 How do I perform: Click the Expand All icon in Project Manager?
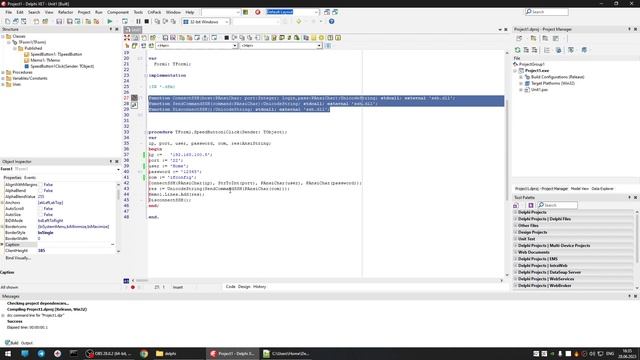(x=526, y=50)
